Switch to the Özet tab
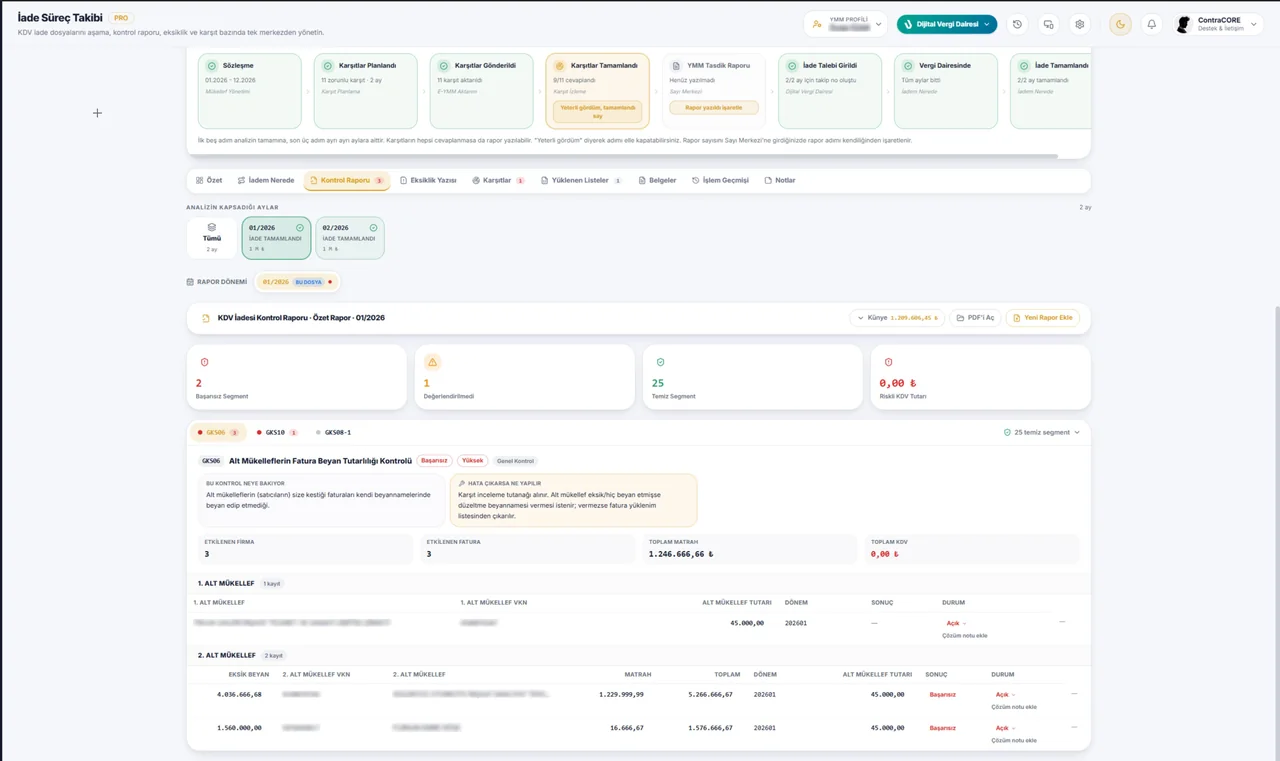Screen dimensions: 1280x761 pyautogui.click(x=209, y=180)
